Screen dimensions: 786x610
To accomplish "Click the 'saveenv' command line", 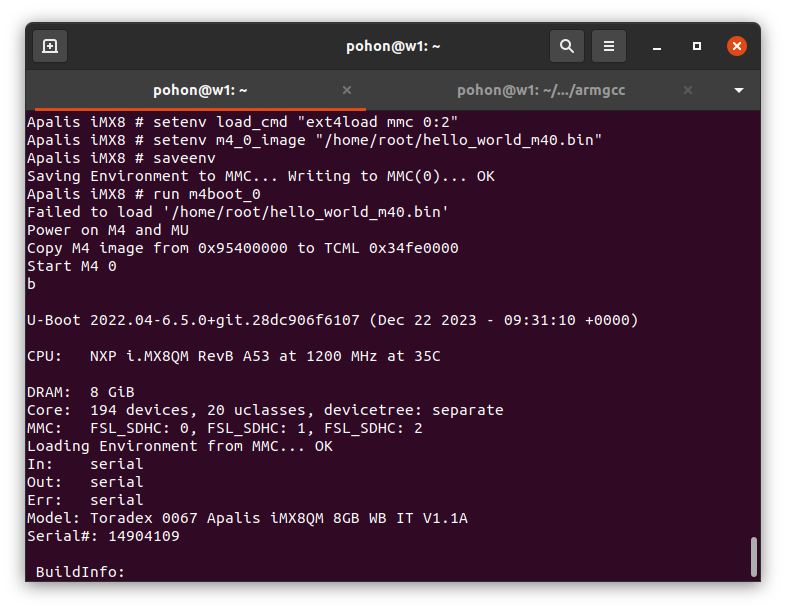I will 121,158.
